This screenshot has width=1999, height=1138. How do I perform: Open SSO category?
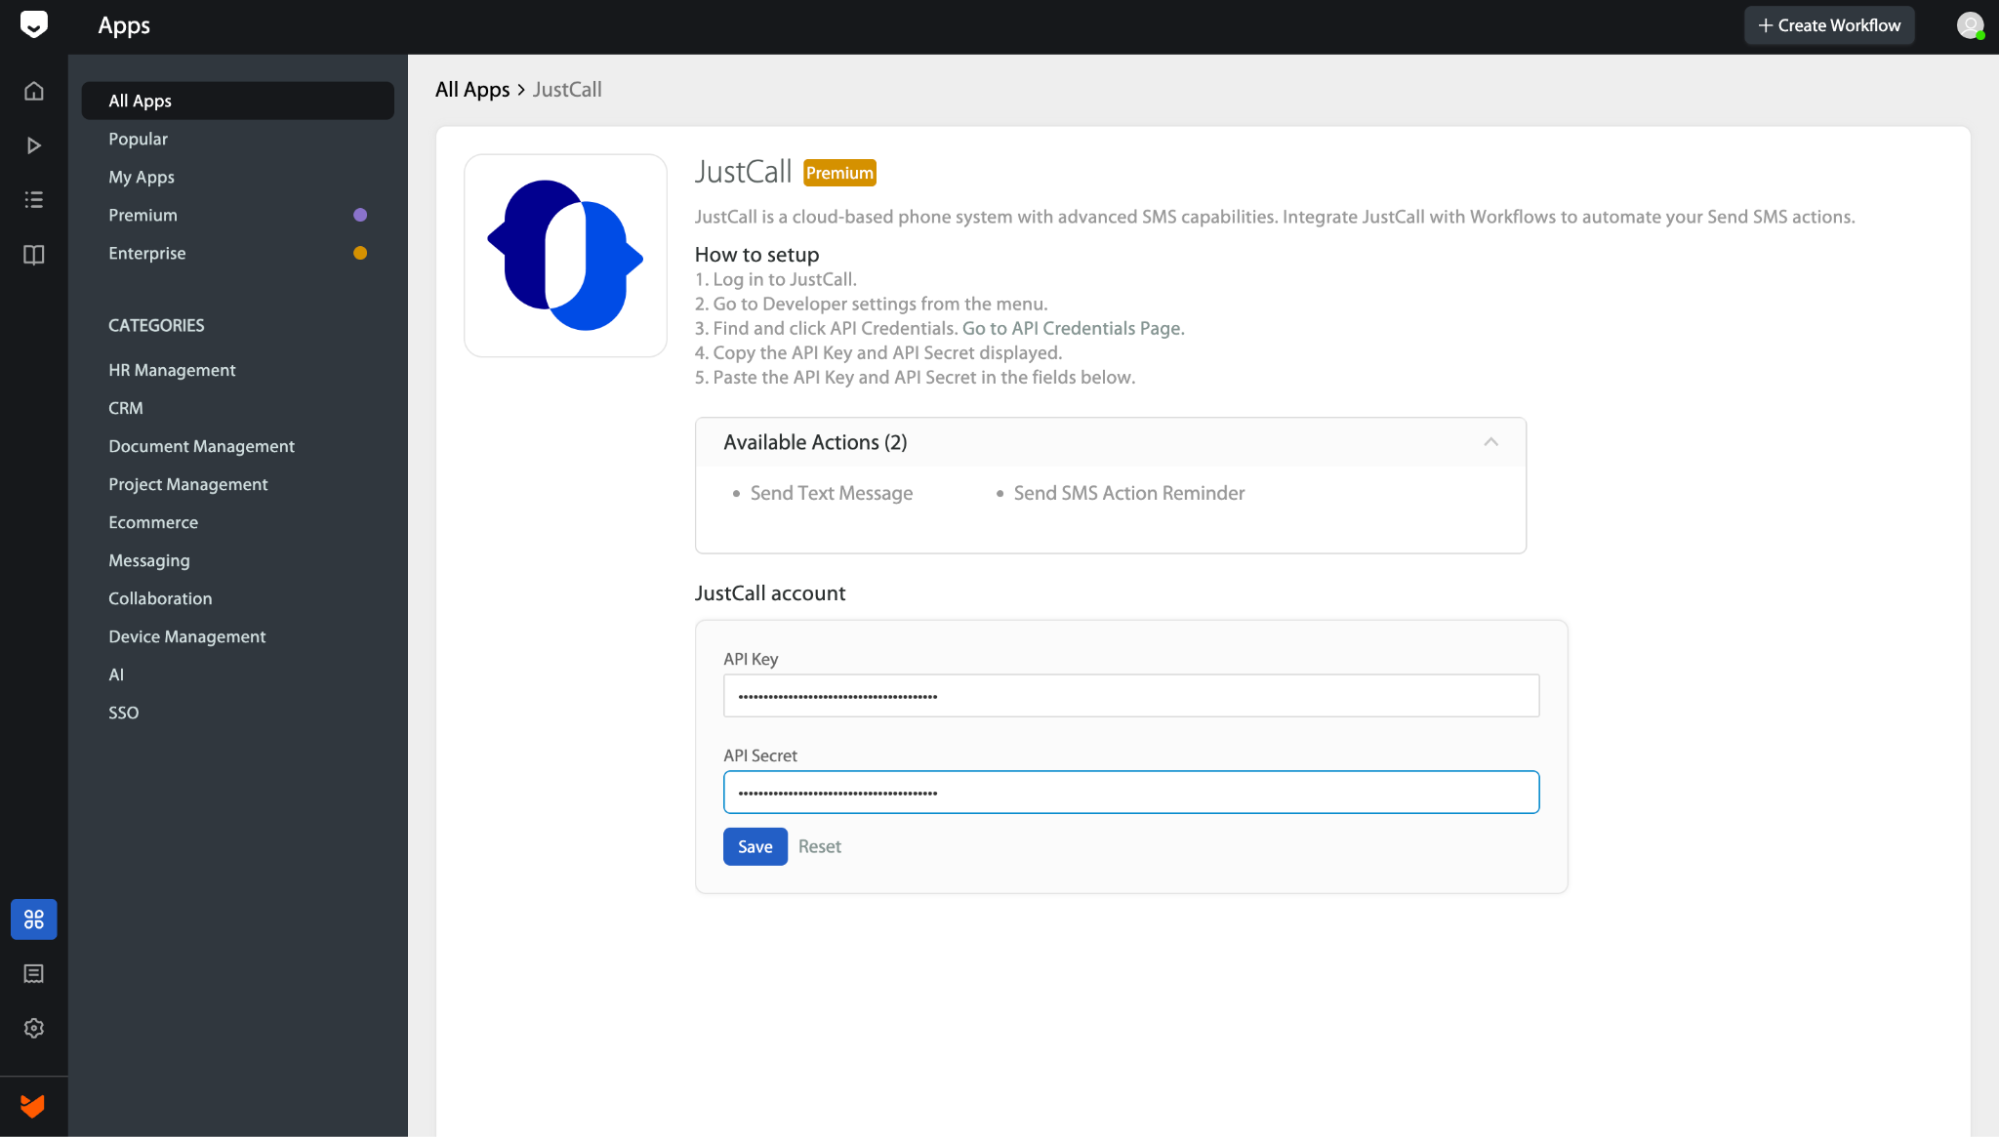124,713
